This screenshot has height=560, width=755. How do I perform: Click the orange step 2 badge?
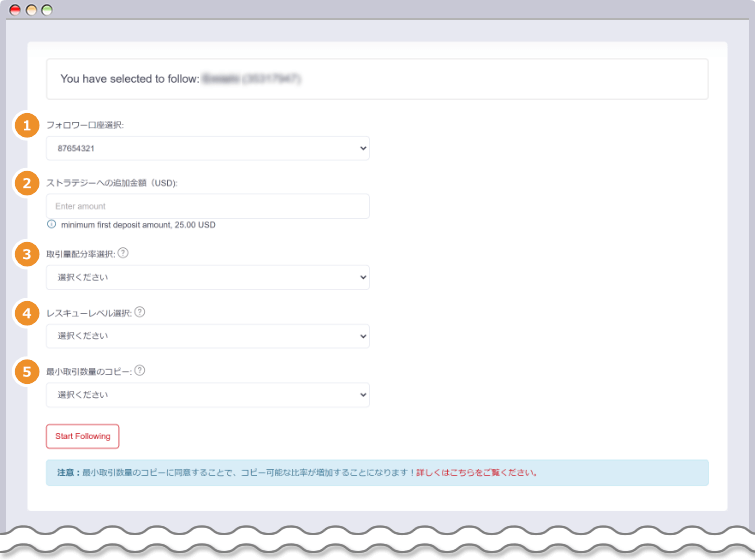pos(27,184)
